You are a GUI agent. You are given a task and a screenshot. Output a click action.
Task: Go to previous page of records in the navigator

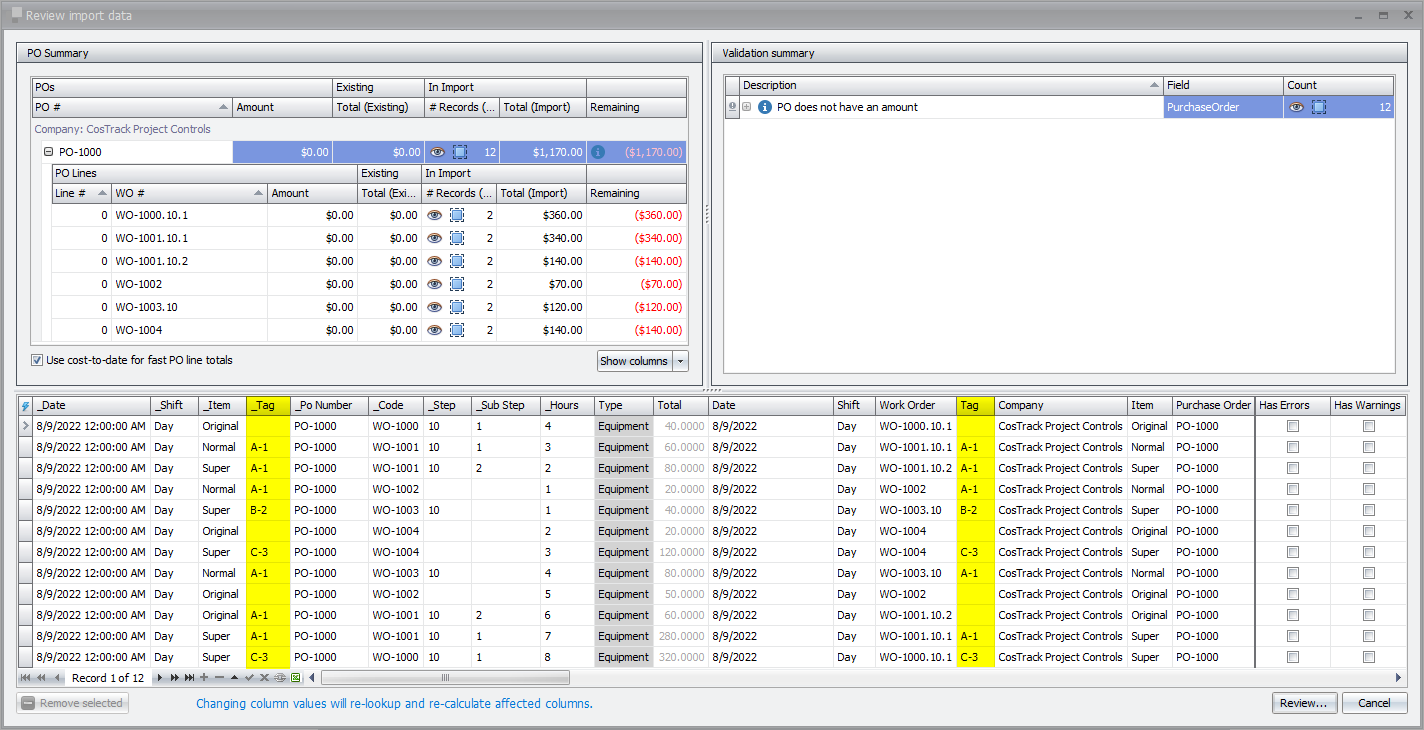coord(42,678)
